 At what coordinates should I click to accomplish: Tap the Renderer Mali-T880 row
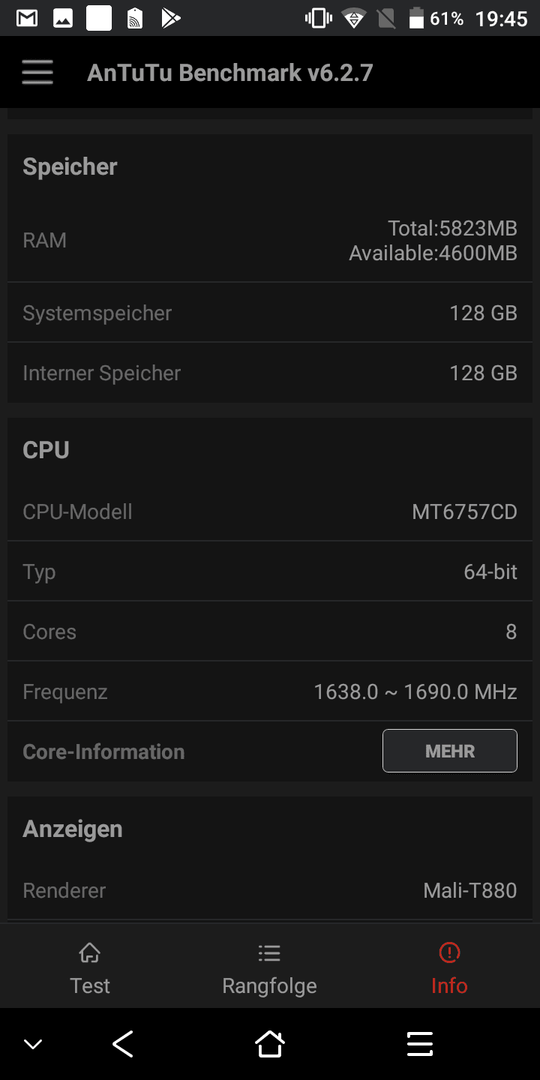tap(270, 890)
